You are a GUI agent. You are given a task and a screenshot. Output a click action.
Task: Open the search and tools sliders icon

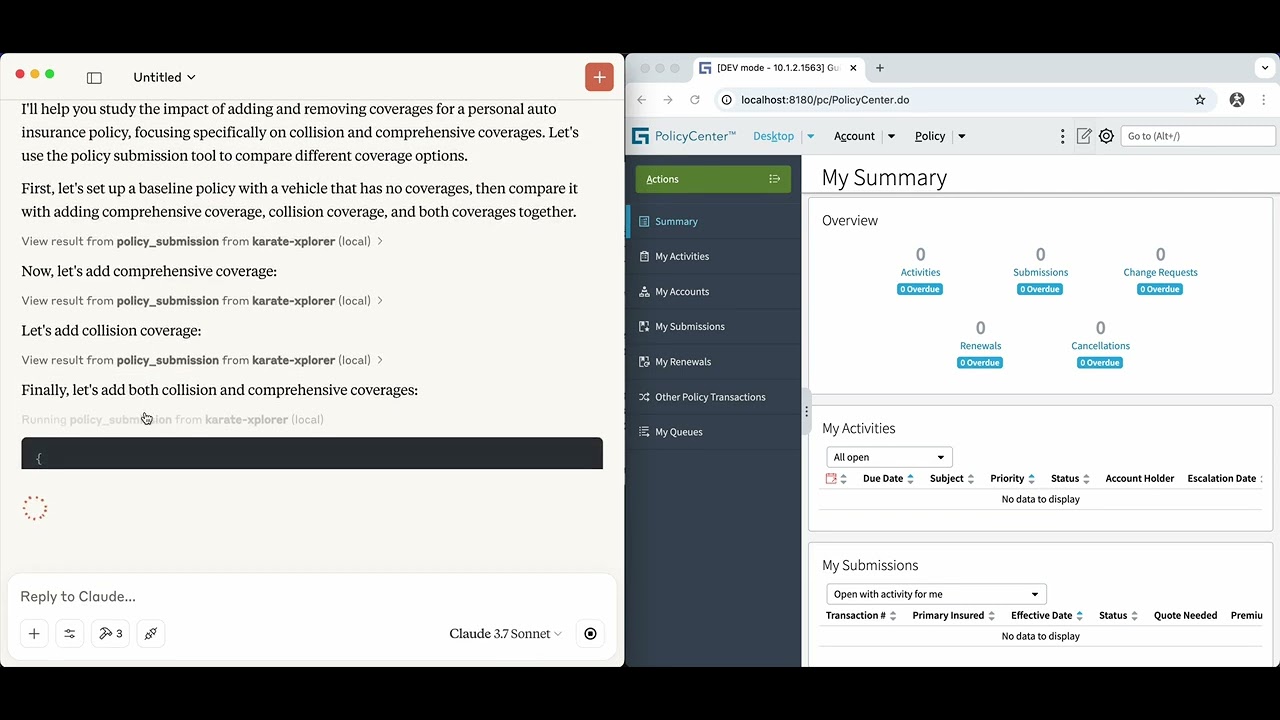click(x=70, y=633)
